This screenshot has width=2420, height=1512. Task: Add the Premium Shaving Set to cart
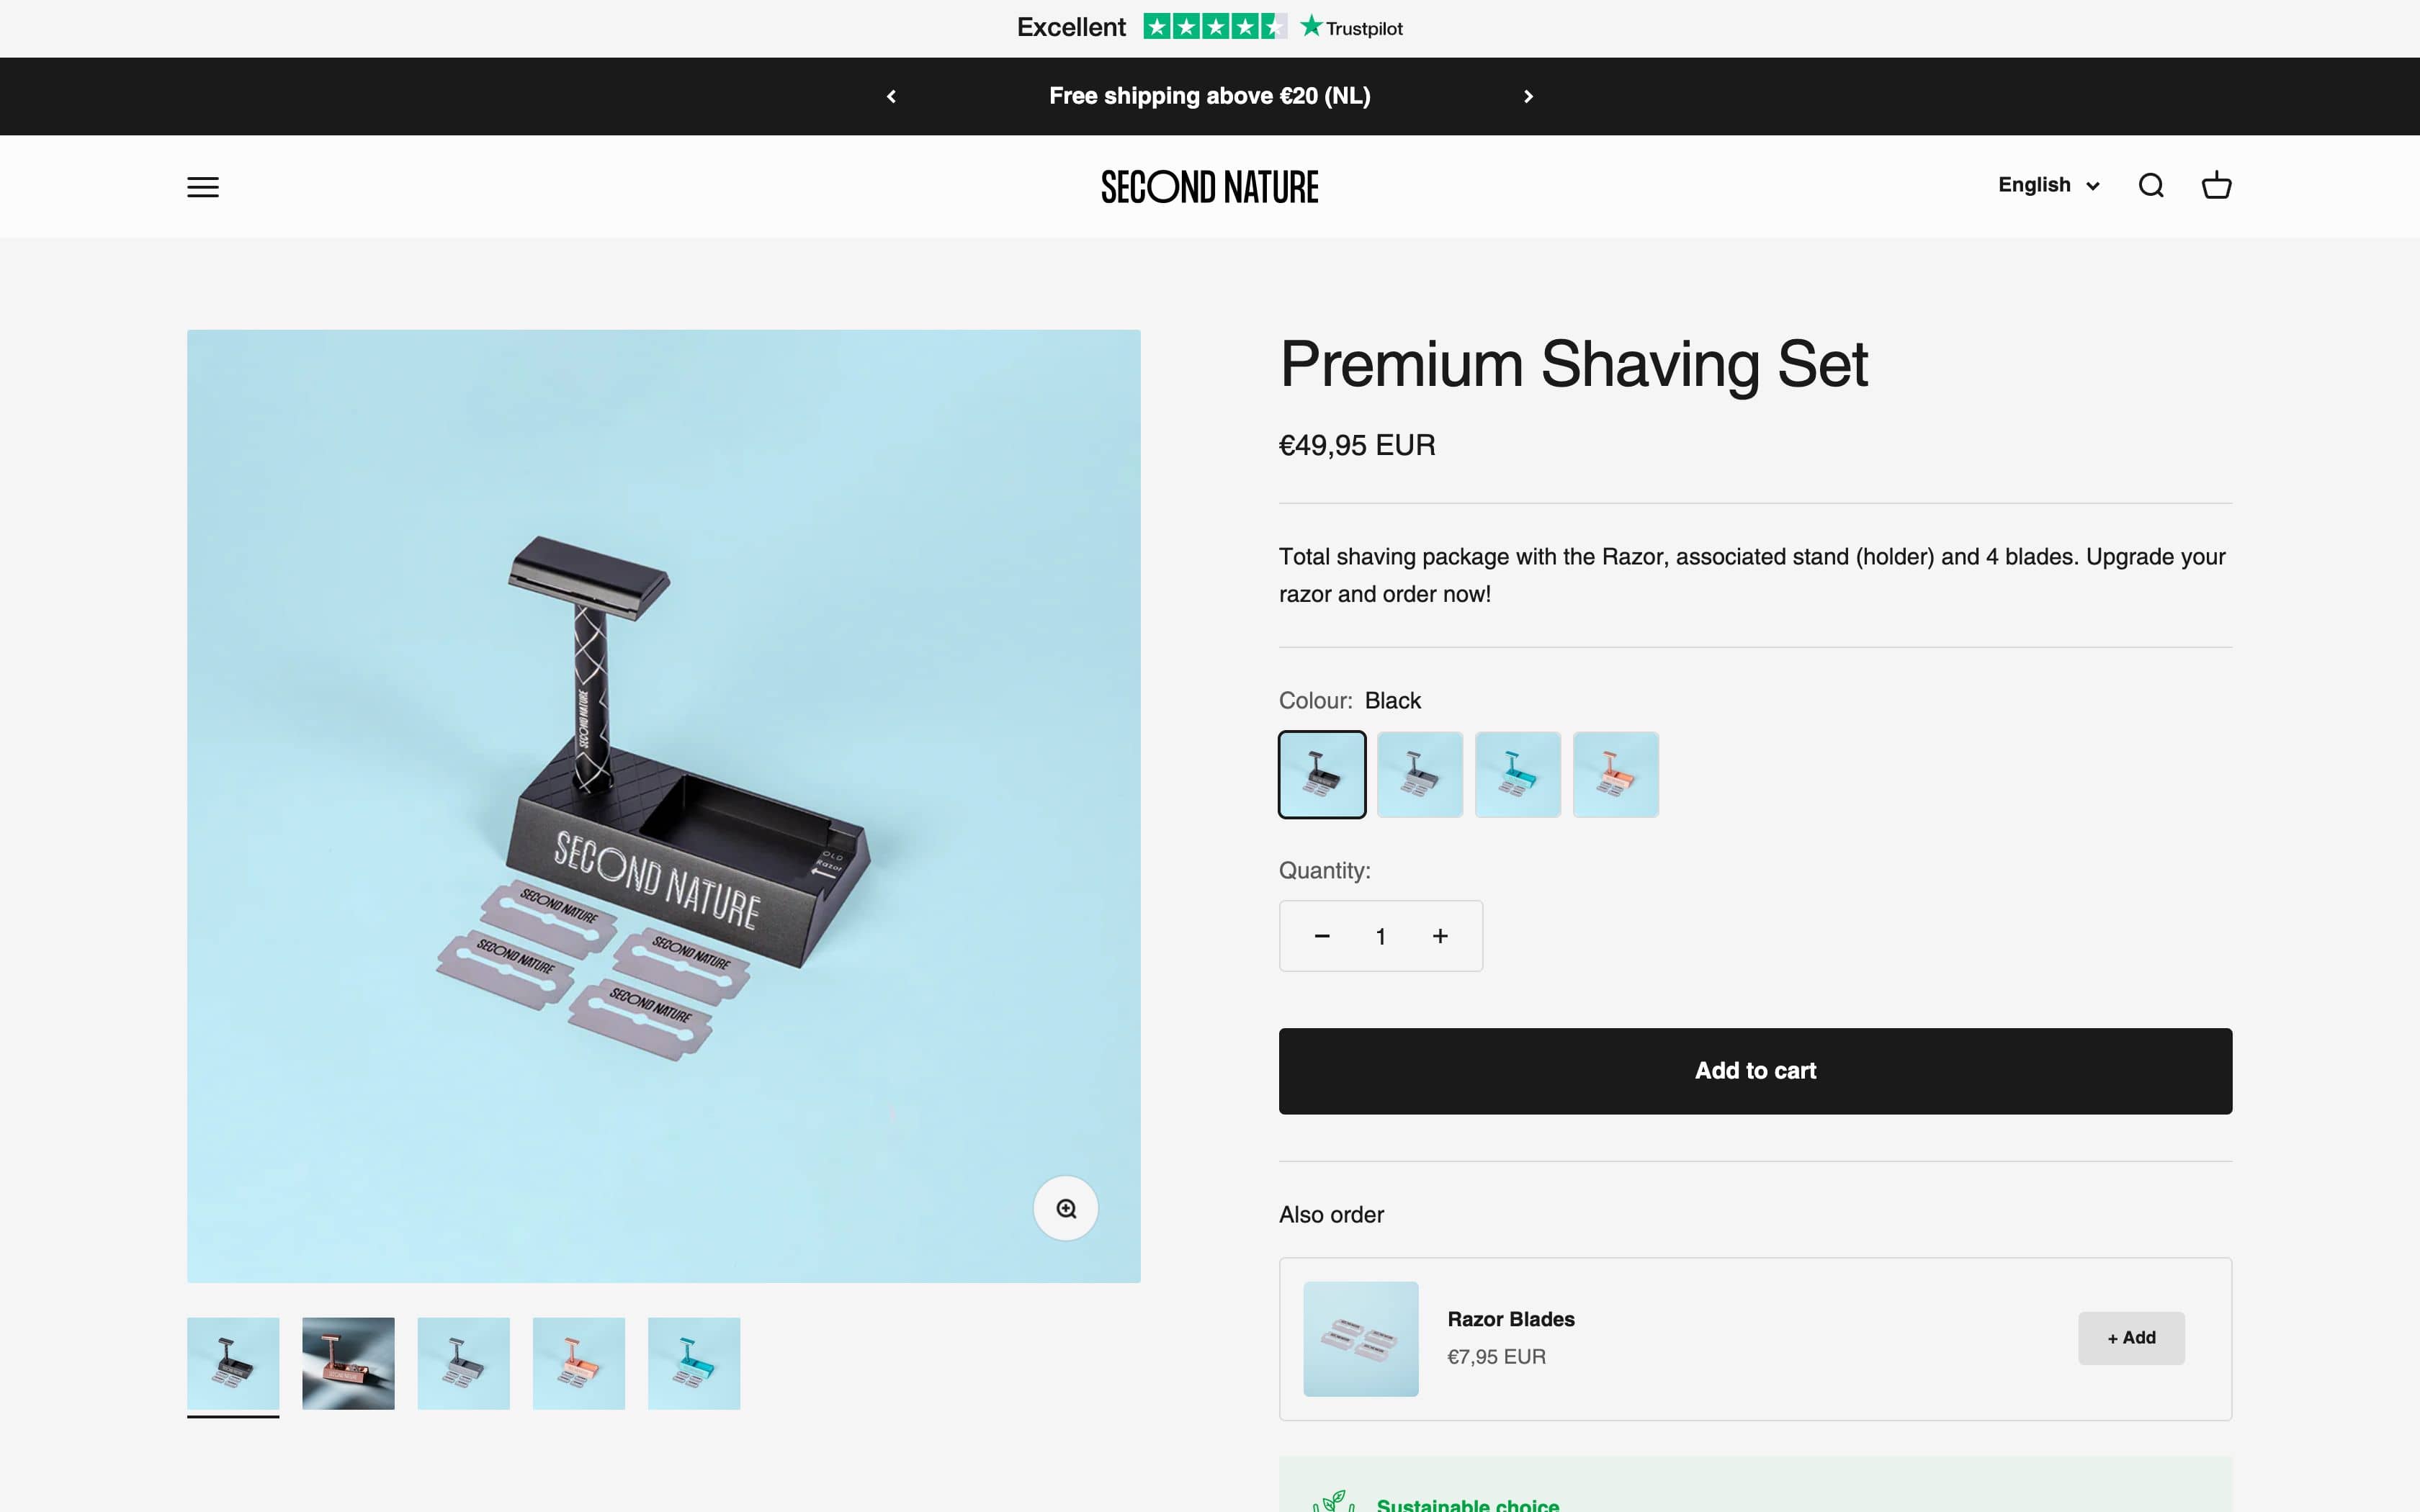click(1755, 1071)
